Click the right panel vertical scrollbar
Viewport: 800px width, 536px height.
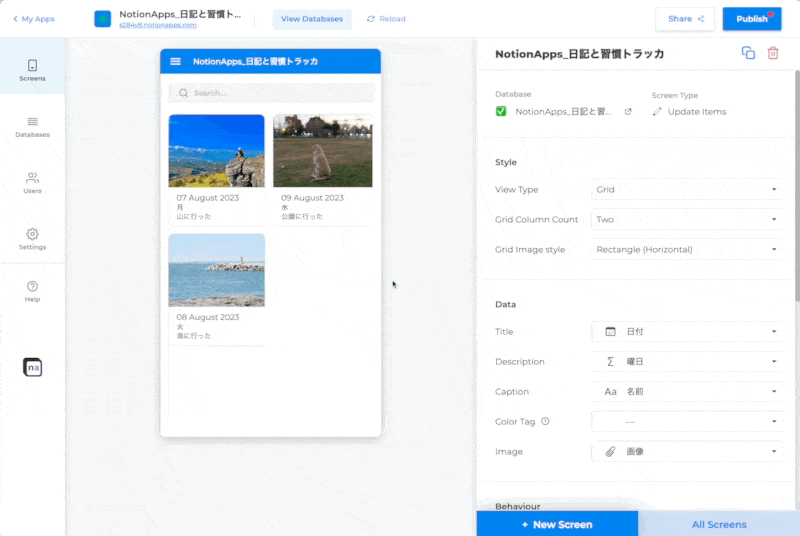[797, 186]
